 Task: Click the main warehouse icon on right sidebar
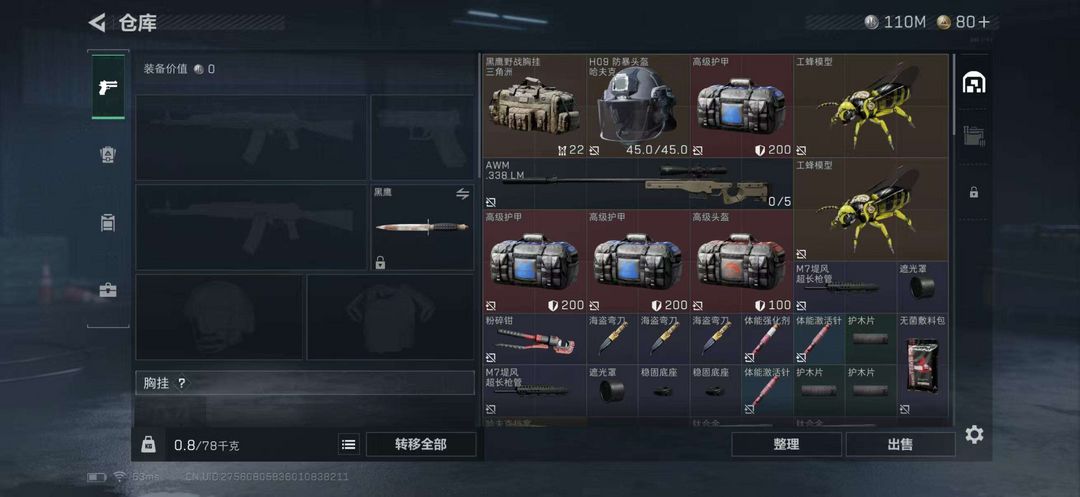[x=973, y=83]
